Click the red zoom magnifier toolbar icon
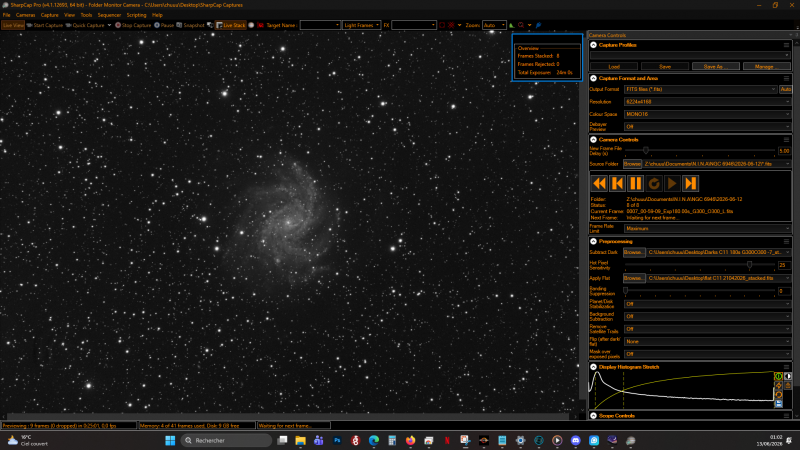 pyautogui.click(x=521, y=25)
